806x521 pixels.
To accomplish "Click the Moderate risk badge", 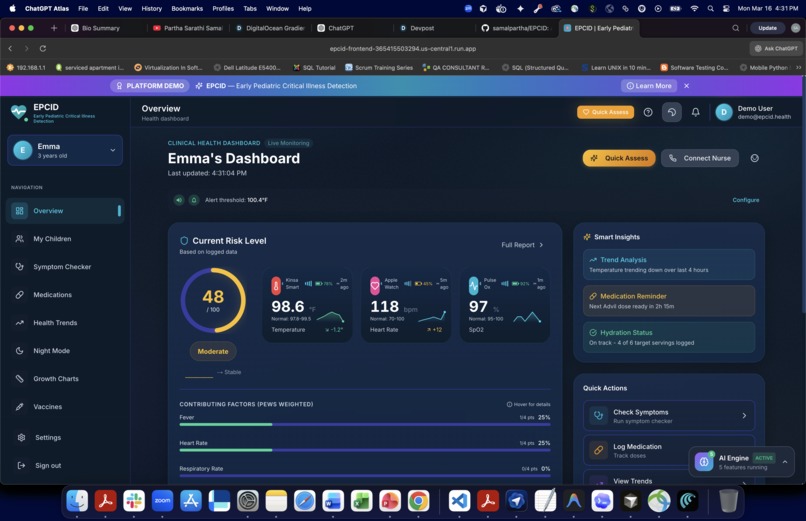I will coord(213,351).
